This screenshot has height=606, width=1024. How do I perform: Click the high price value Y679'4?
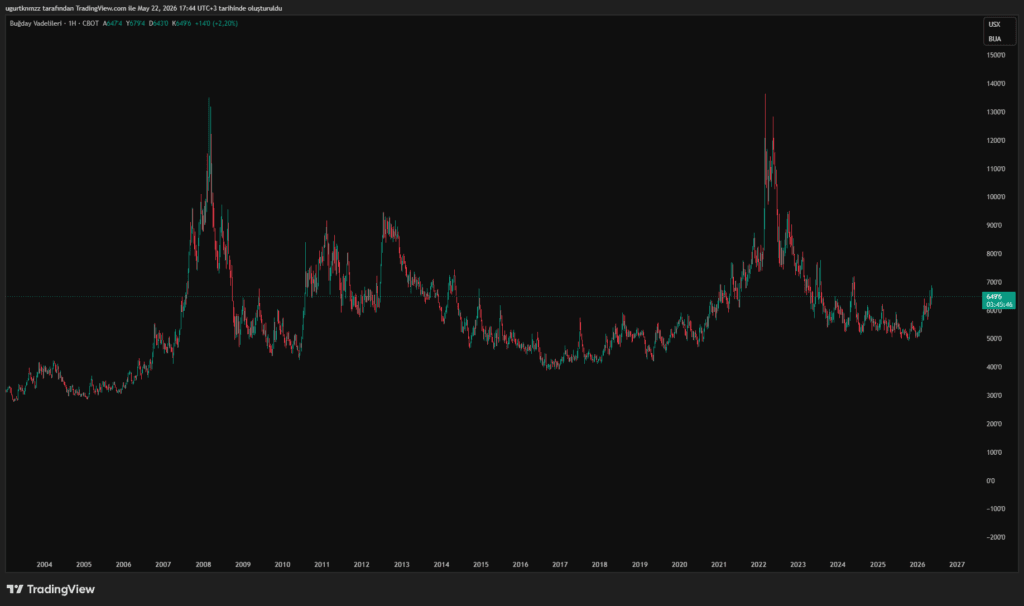click(136, 24)
